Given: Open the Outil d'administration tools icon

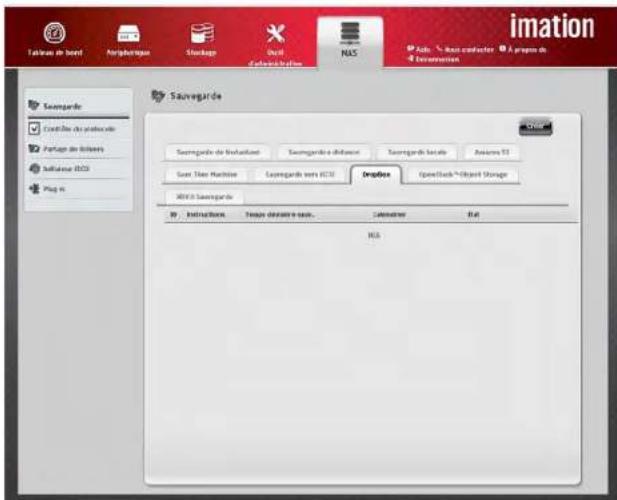Looking at the screenshot, I should (x=275, y=34).
